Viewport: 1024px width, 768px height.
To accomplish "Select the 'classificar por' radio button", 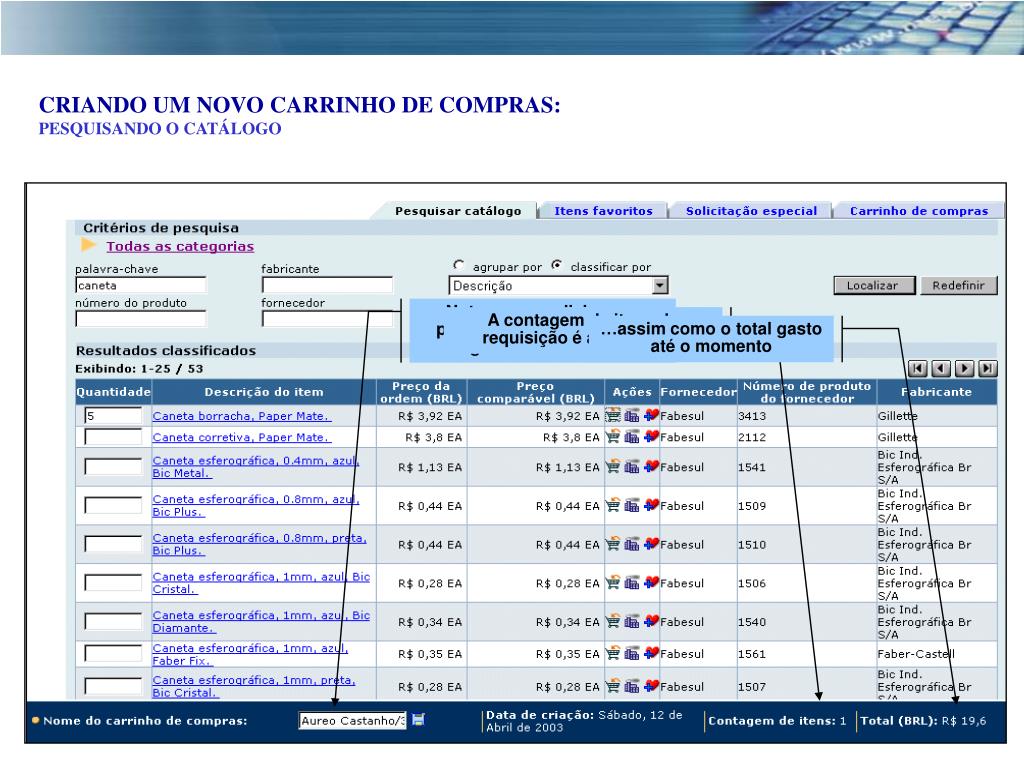I will [556, 265].
